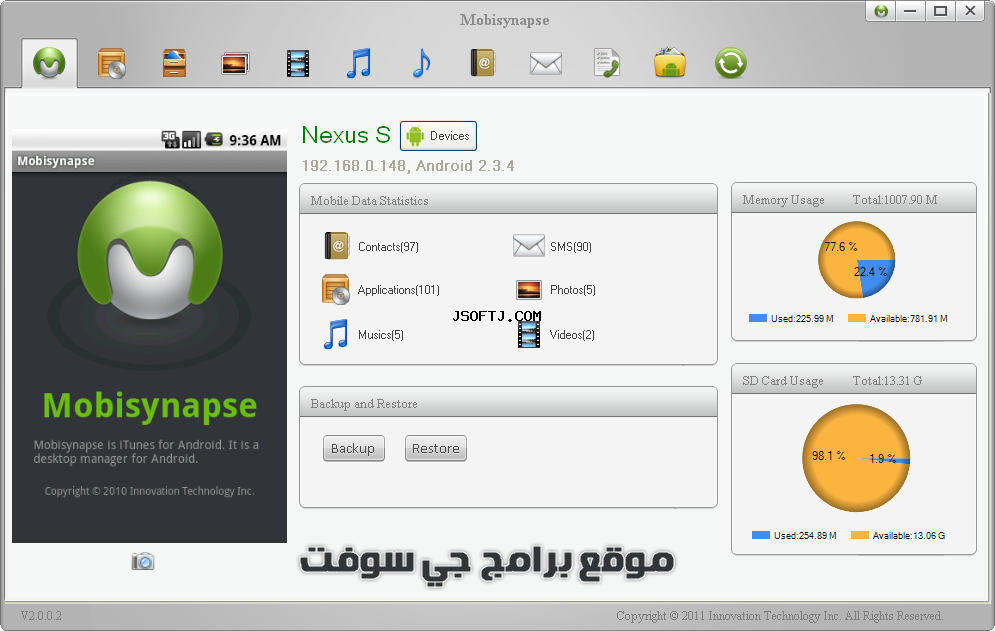Open the SMS(90) link
The width and height of the screenshot is (995, 631).
[x=571, y=246]
